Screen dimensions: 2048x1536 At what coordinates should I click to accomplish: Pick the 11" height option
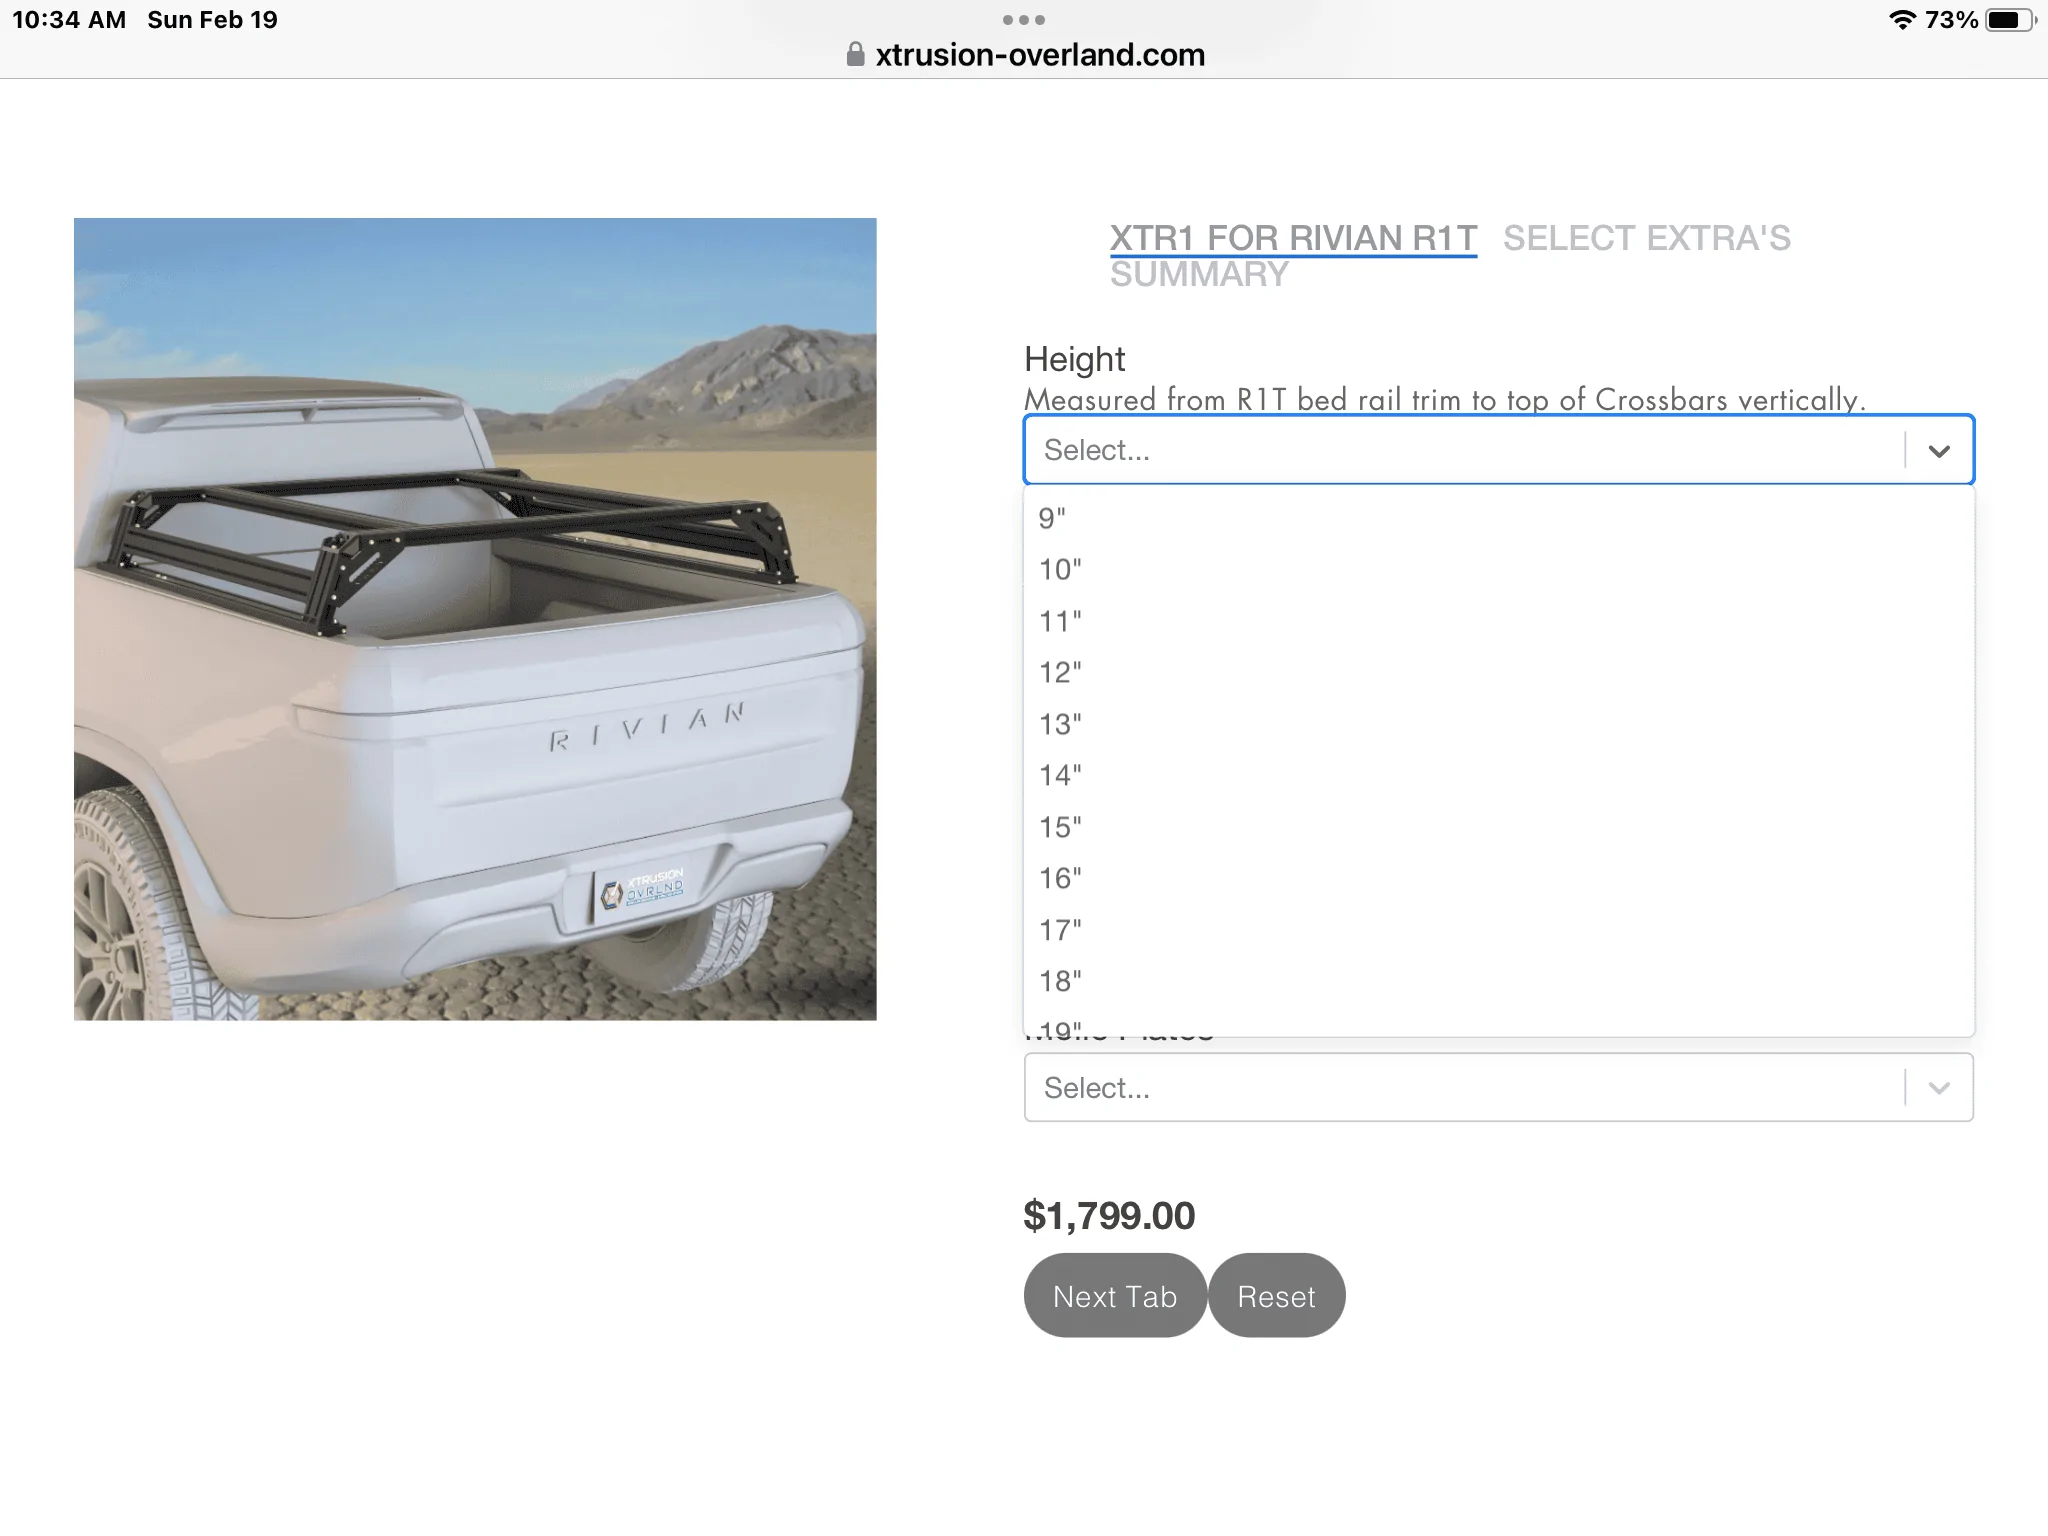click(1499, 621)
